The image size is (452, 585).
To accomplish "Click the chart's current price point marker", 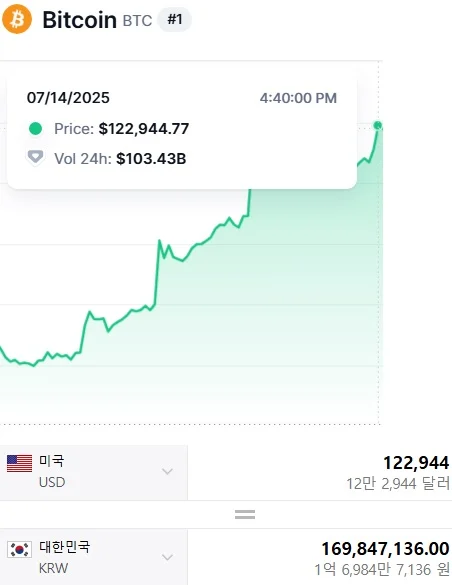I will pyautogui.click(x=377, y=125).
